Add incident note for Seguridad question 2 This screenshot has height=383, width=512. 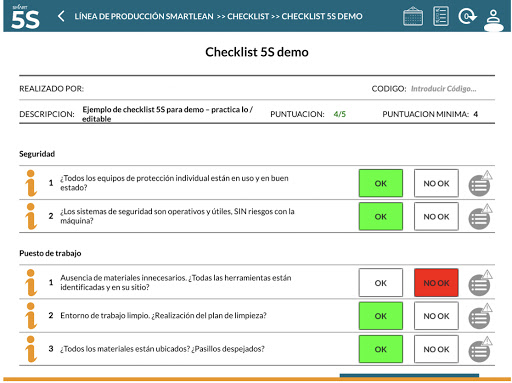point(480,217)
